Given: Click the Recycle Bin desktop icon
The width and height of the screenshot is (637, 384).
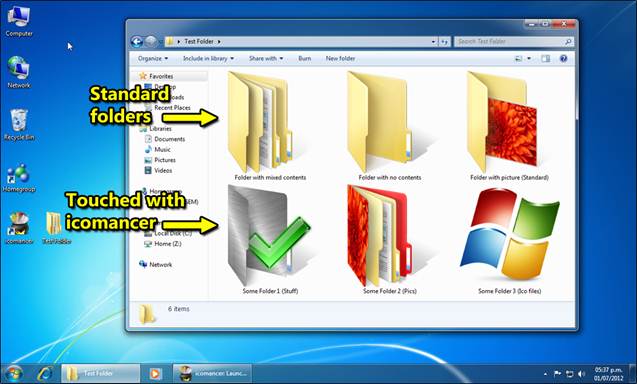Looking at the screenshot, I should [19, 124].
